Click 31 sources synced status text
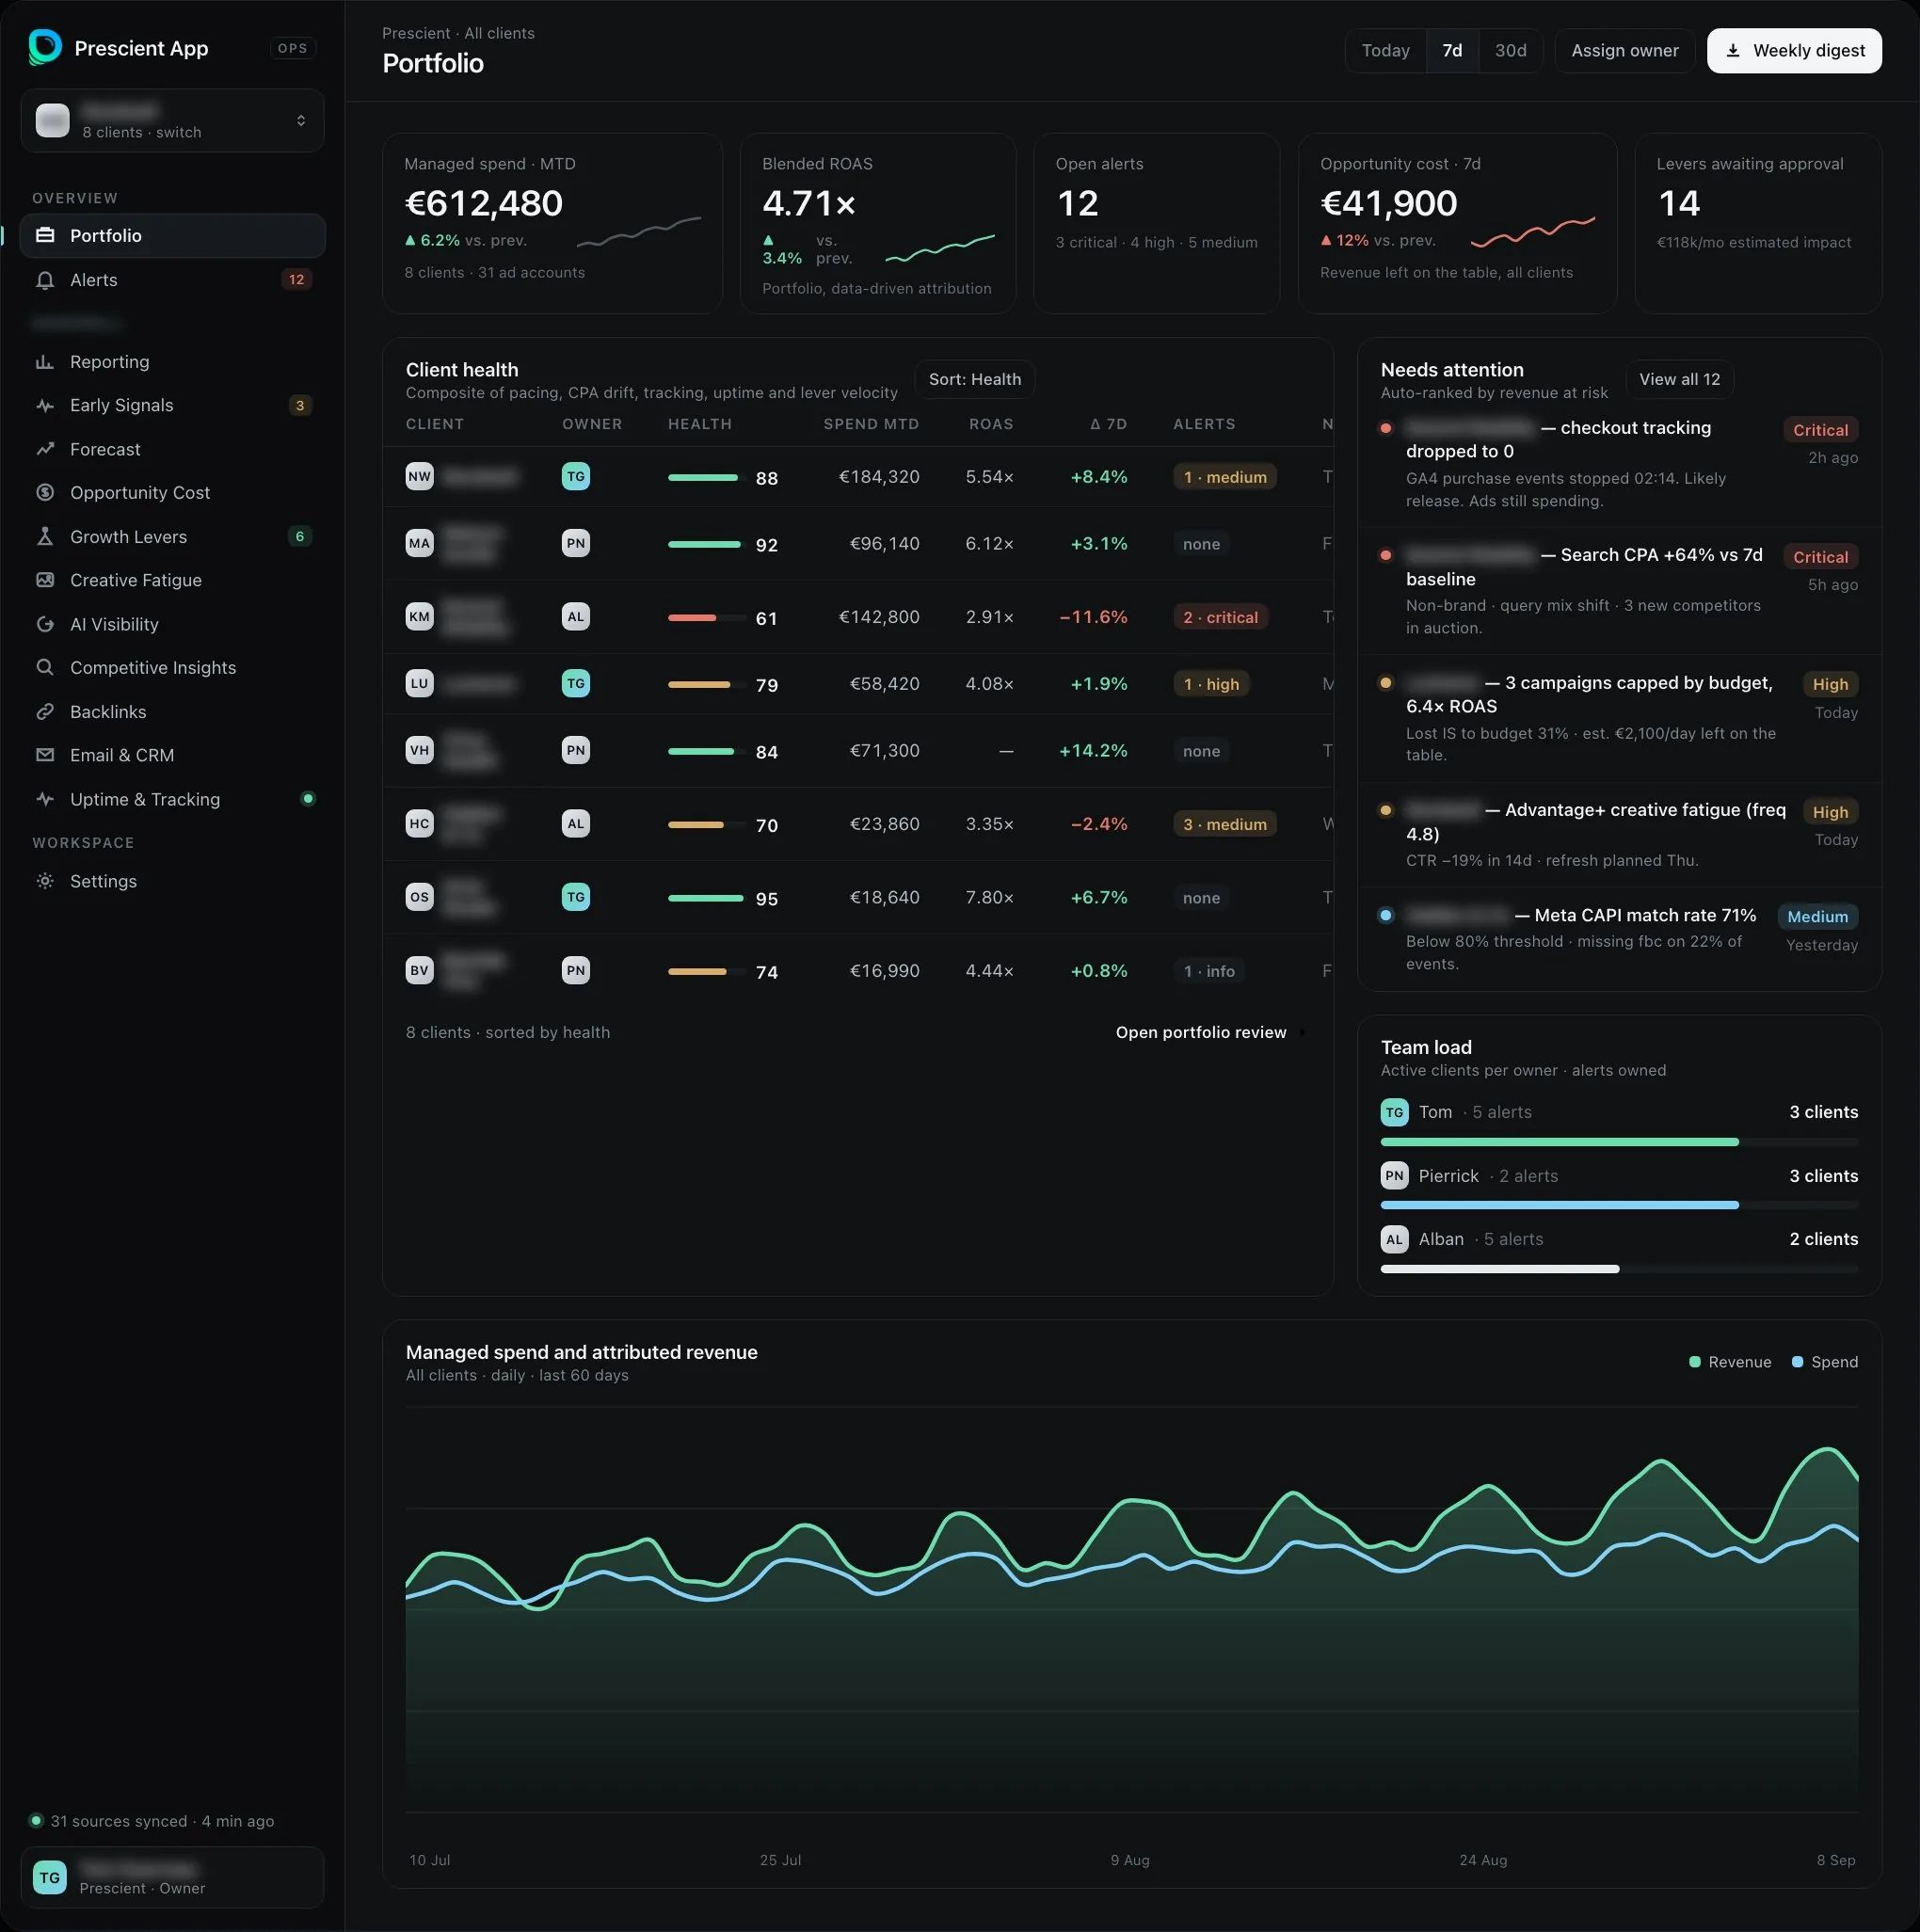Image resolution: width=1920 pixels, height=1932 pixels. click(x=162, y=1821)
